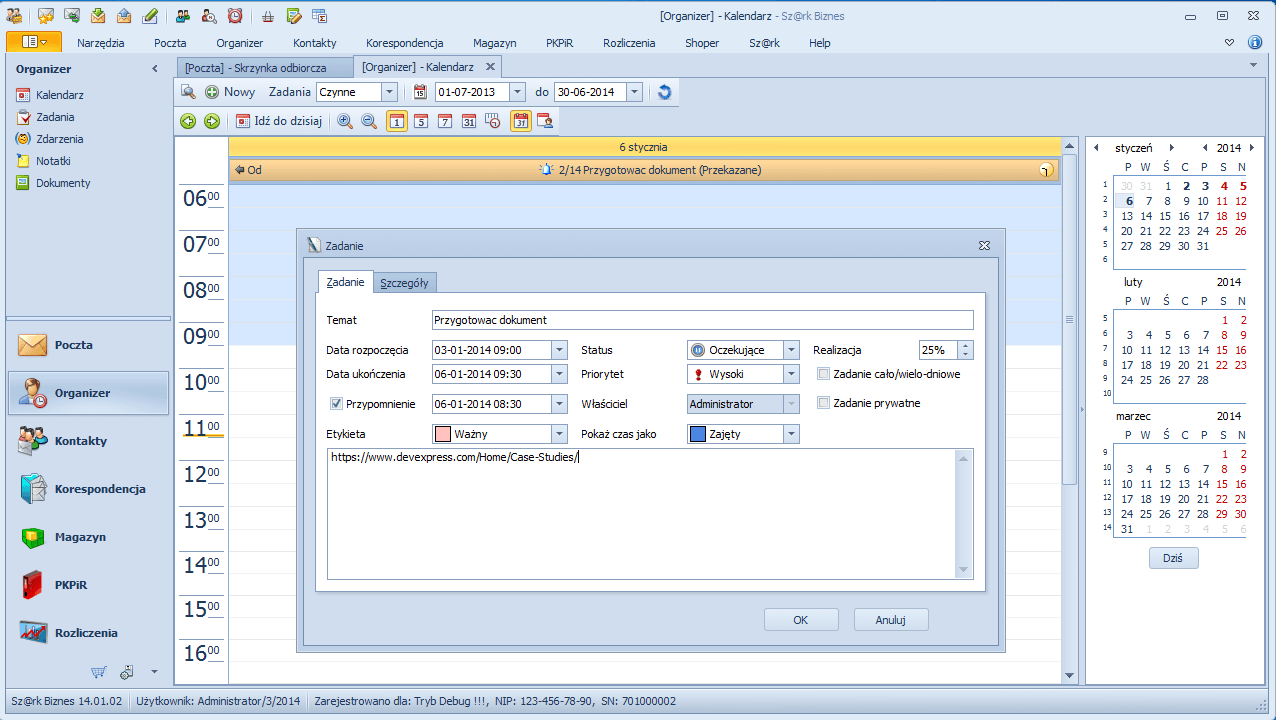The width and height of the screenshot is (1276, 720).
Task: Expand the Status dropdown
Action: pos(791,350)
